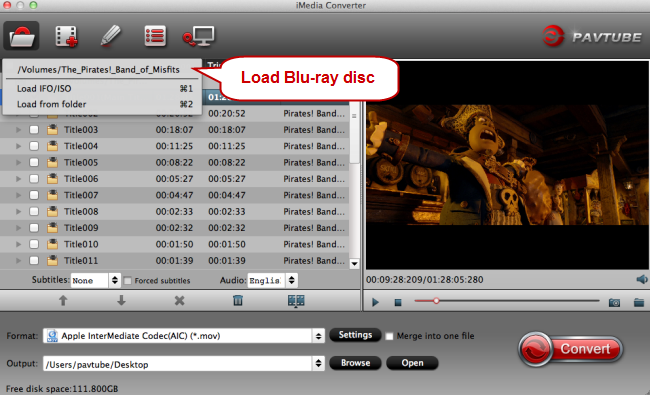Mute the preview with the speaker icon
Viewport: 650px width, 395px height.
tap(642, 279)
